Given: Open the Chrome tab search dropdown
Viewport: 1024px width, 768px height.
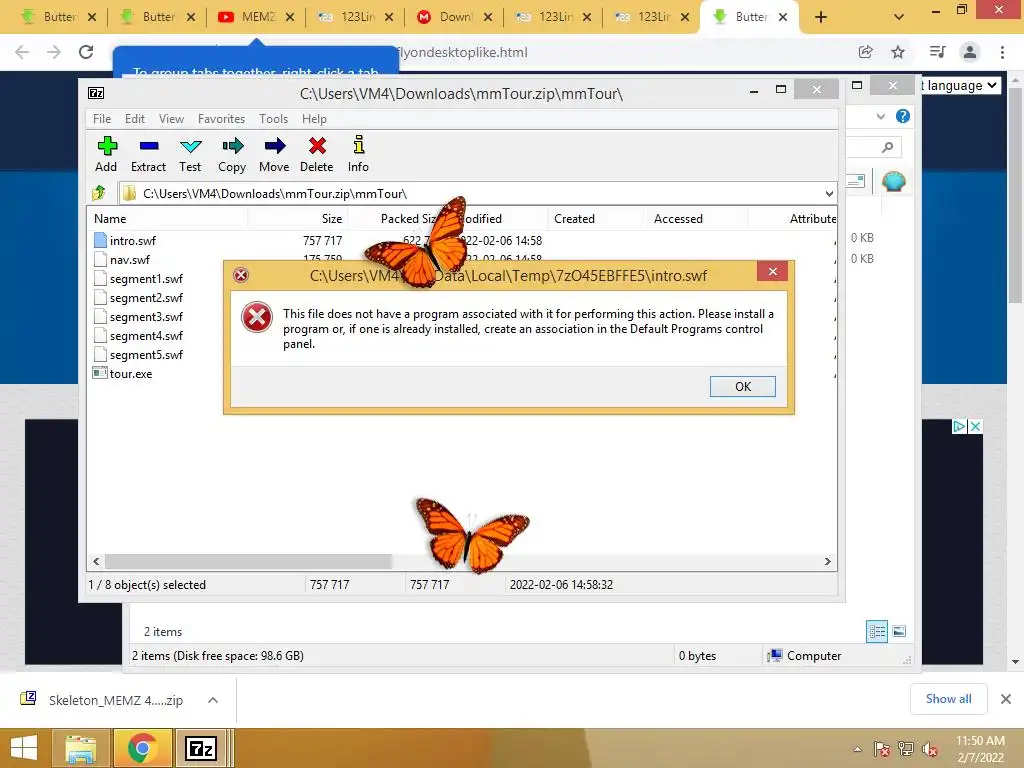Looking at the screenshot, I should tap(899, 17).
